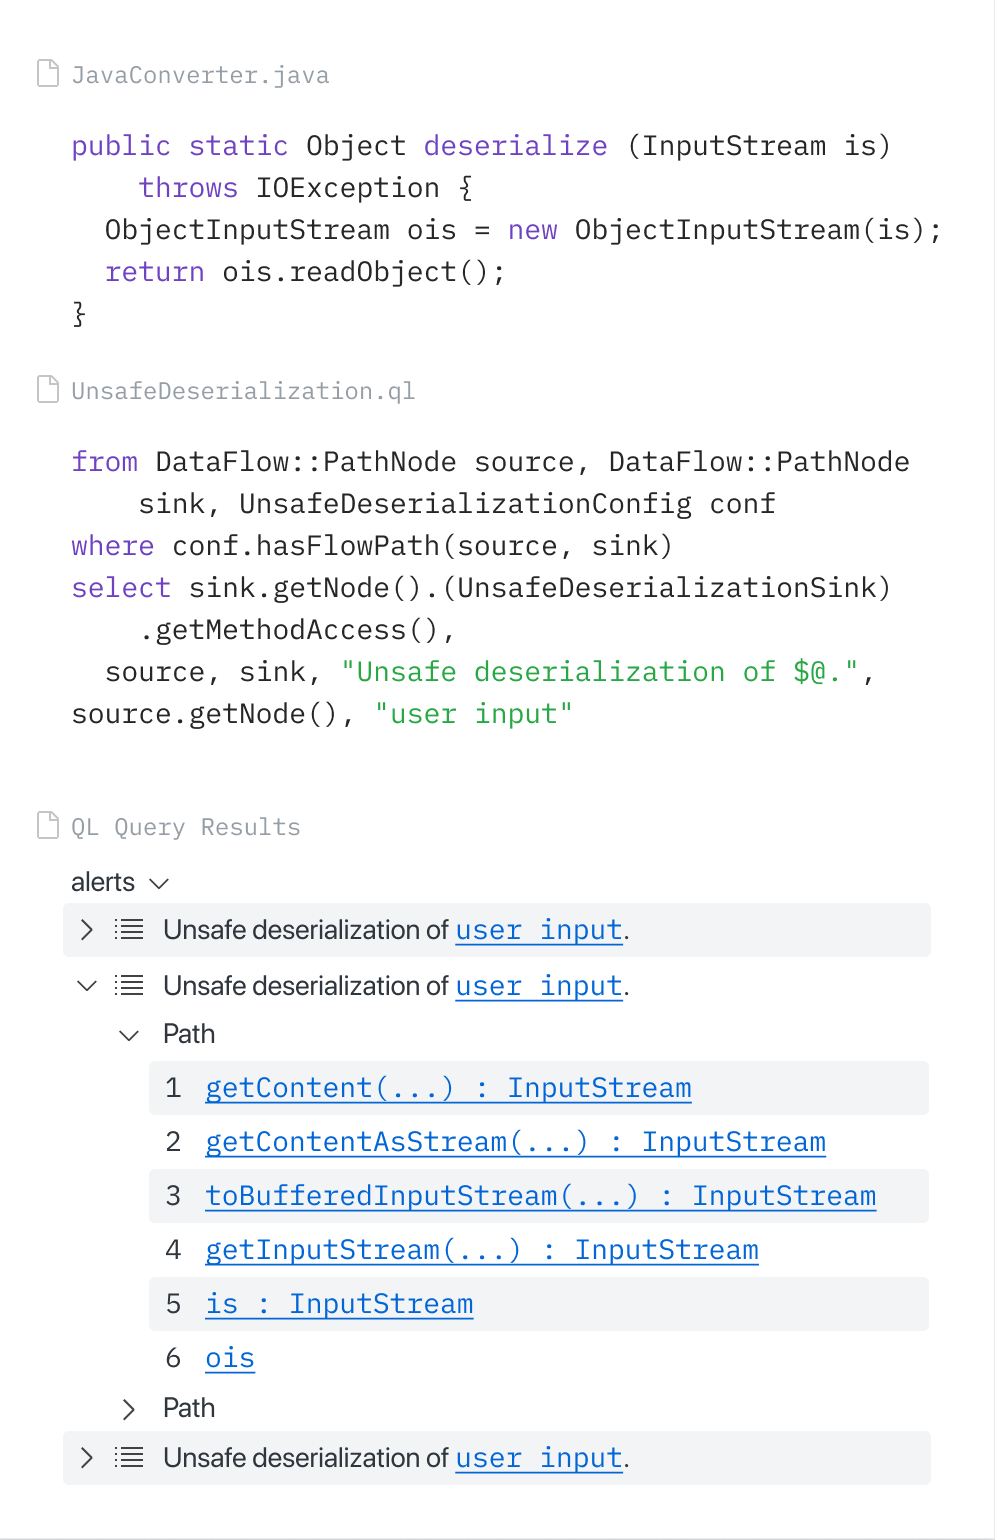Collapse the expanded Path section

(x=128, y=1035)
